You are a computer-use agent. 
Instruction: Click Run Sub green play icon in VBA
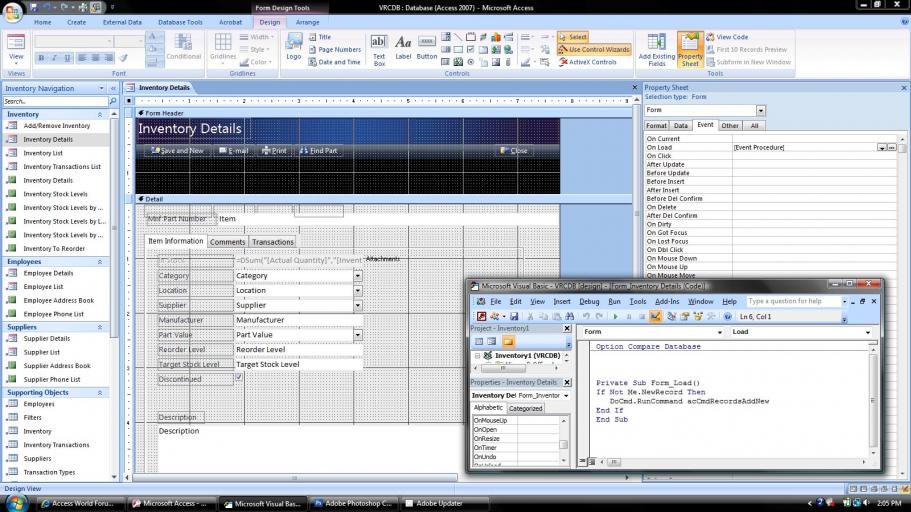615,317
